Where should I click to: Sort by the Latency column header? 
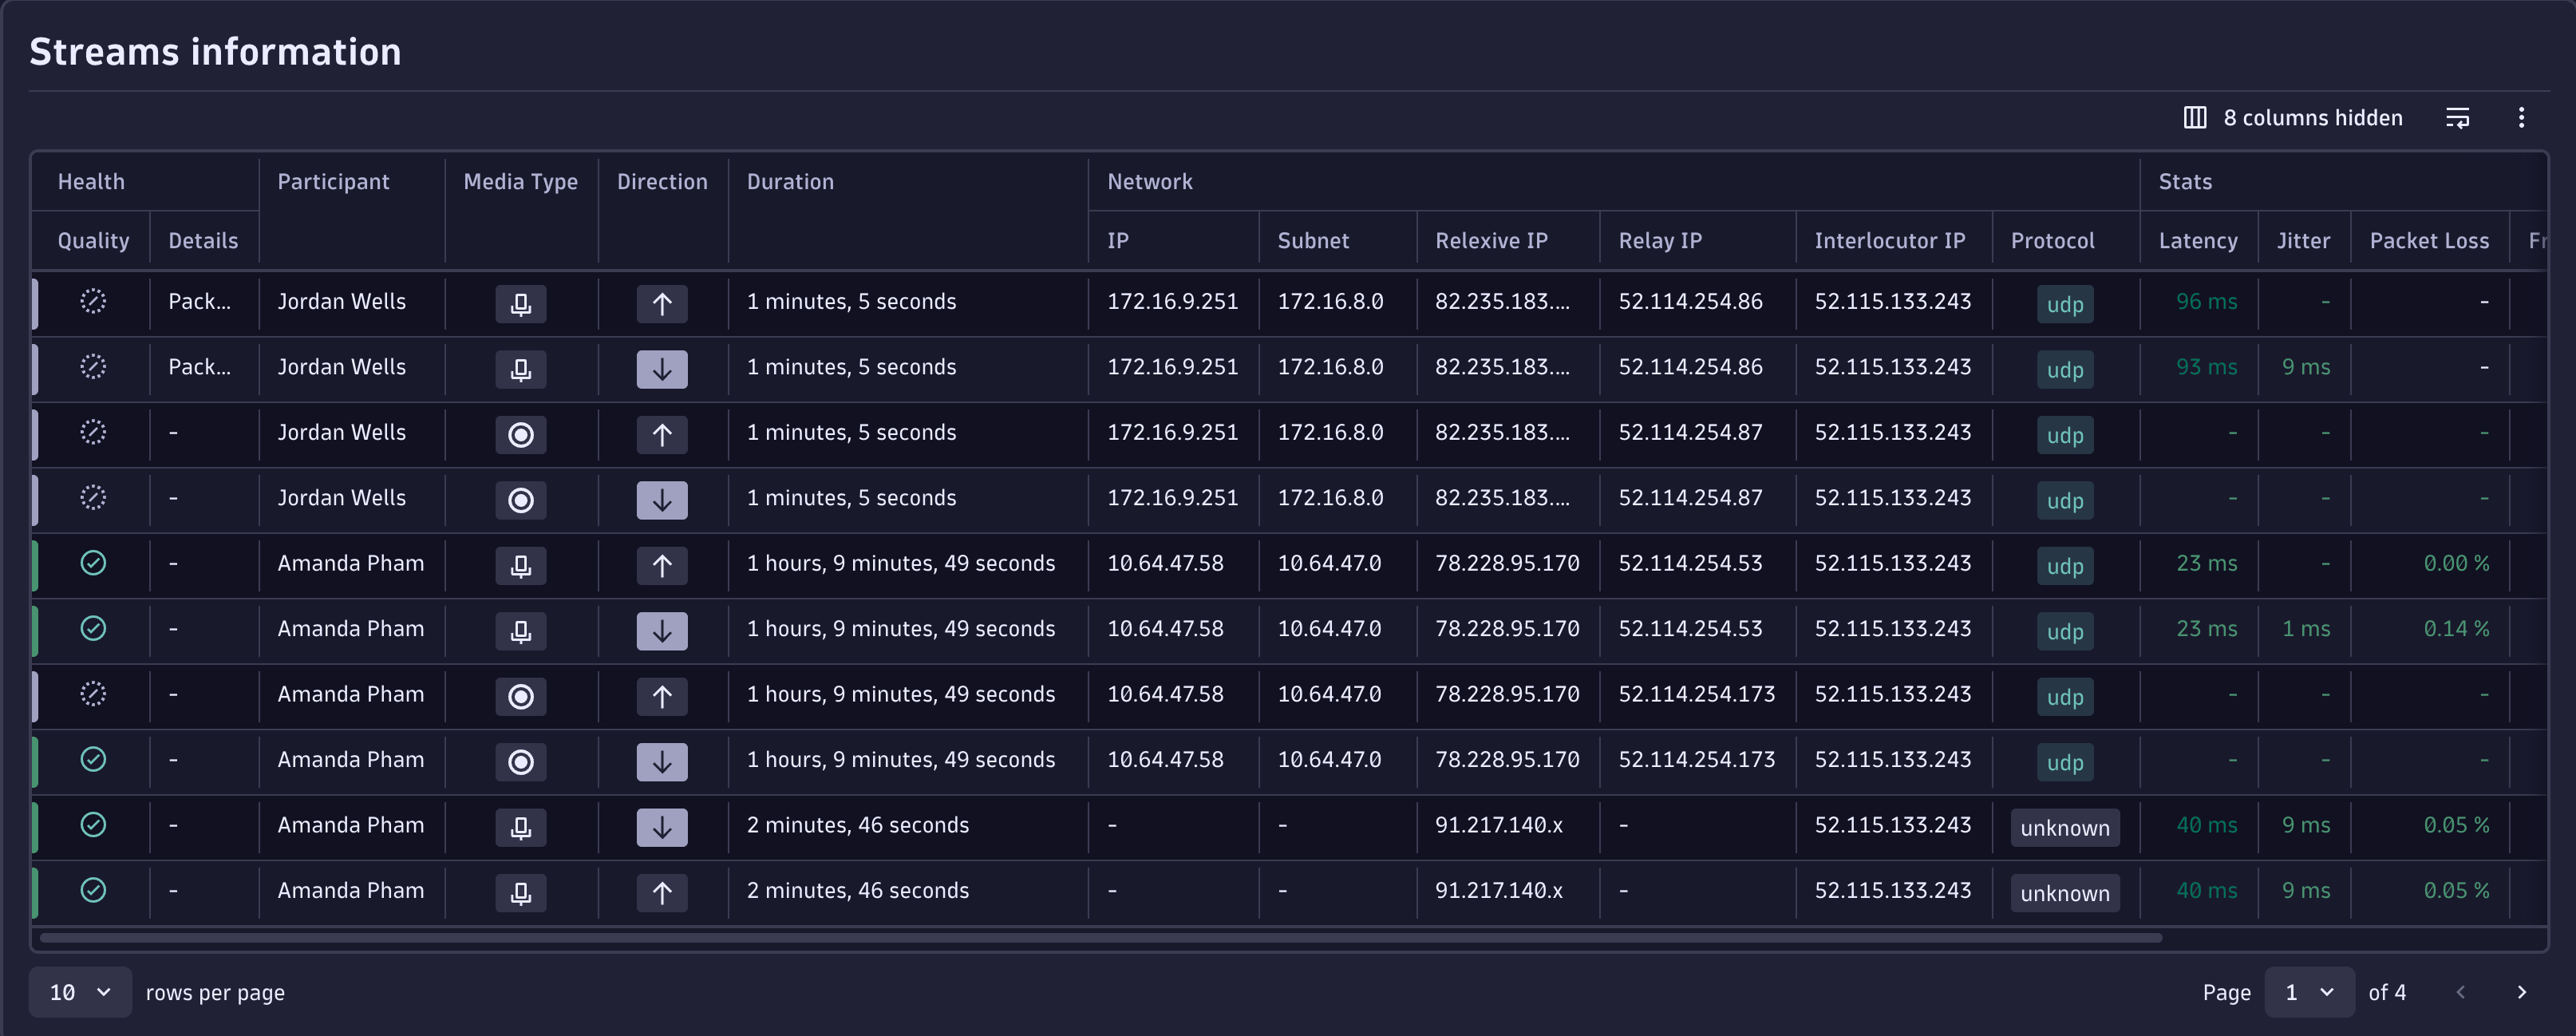coord(2197,240)
